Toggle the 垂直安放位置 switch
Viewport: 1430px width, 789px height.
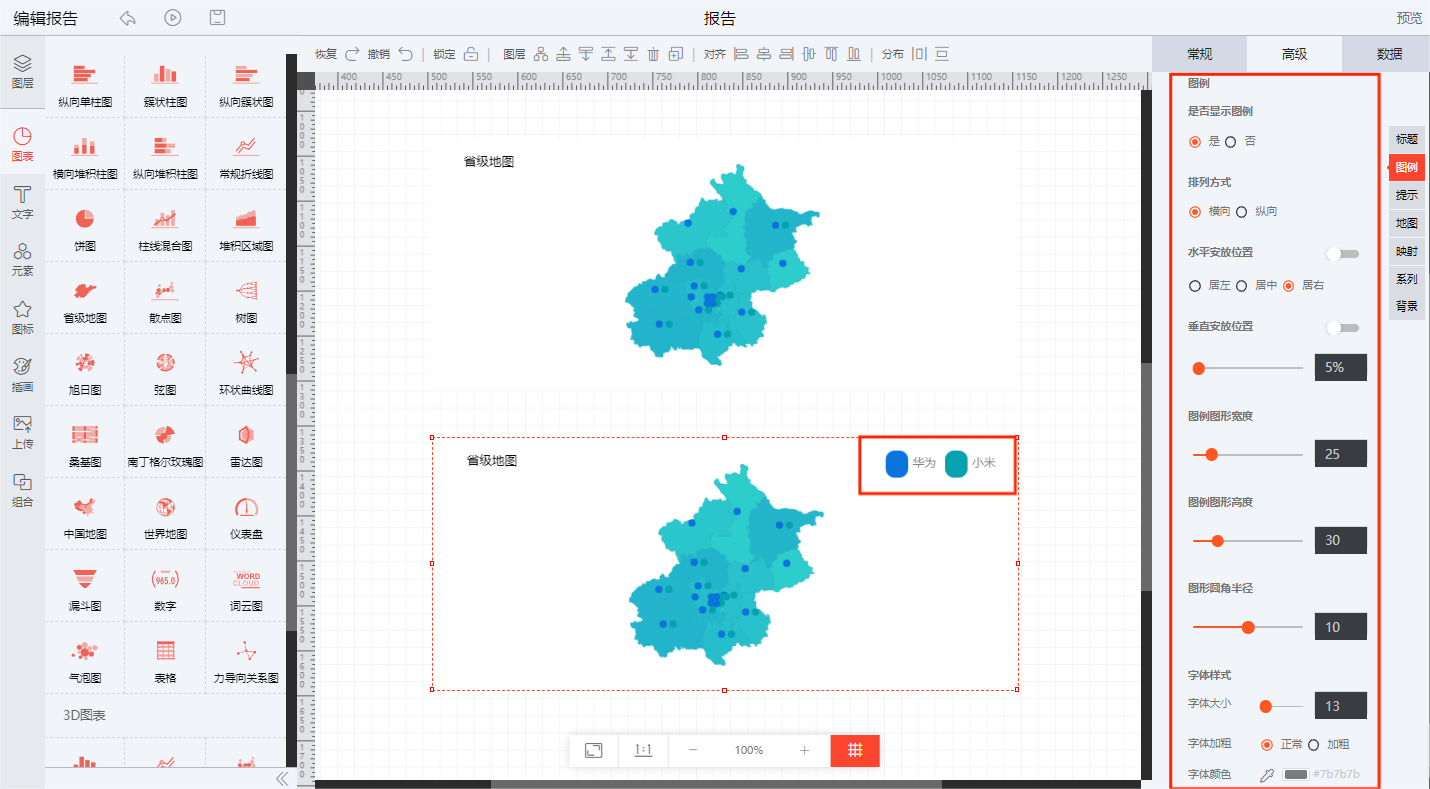[1342, 328]
